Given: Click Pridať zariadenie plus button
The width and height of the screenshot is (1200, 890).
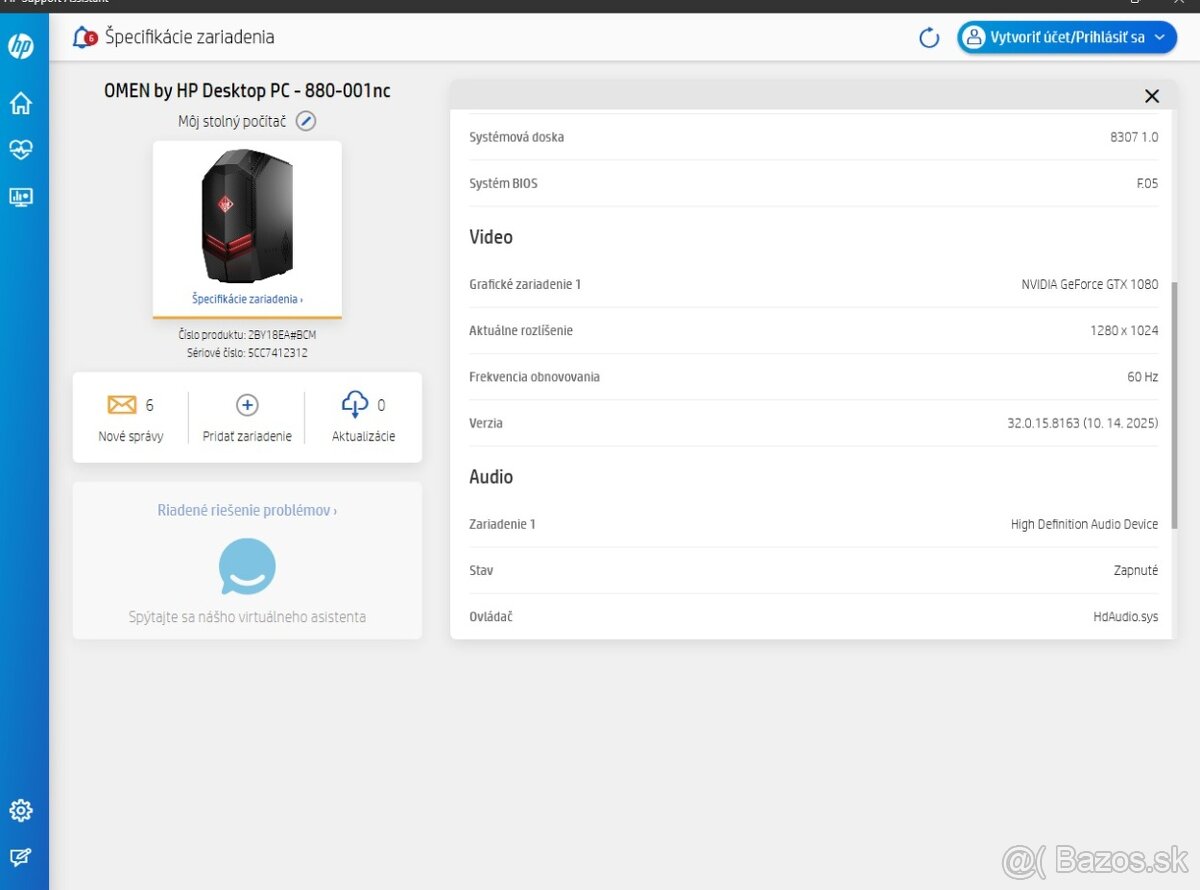Looking at the screenshot, I should point(247,405).
